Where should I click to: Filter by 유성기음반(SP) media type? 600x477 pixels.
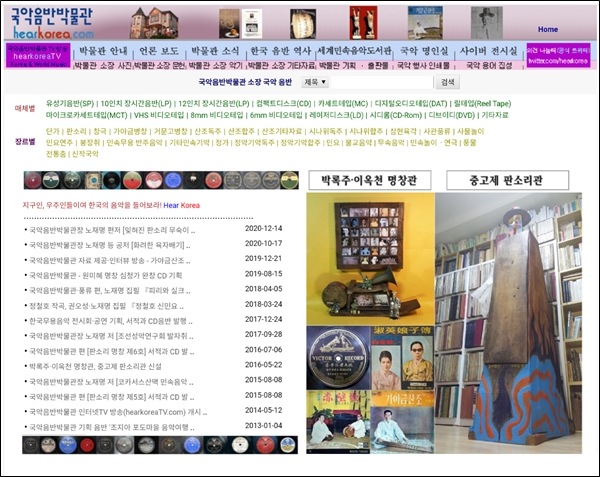70,104
